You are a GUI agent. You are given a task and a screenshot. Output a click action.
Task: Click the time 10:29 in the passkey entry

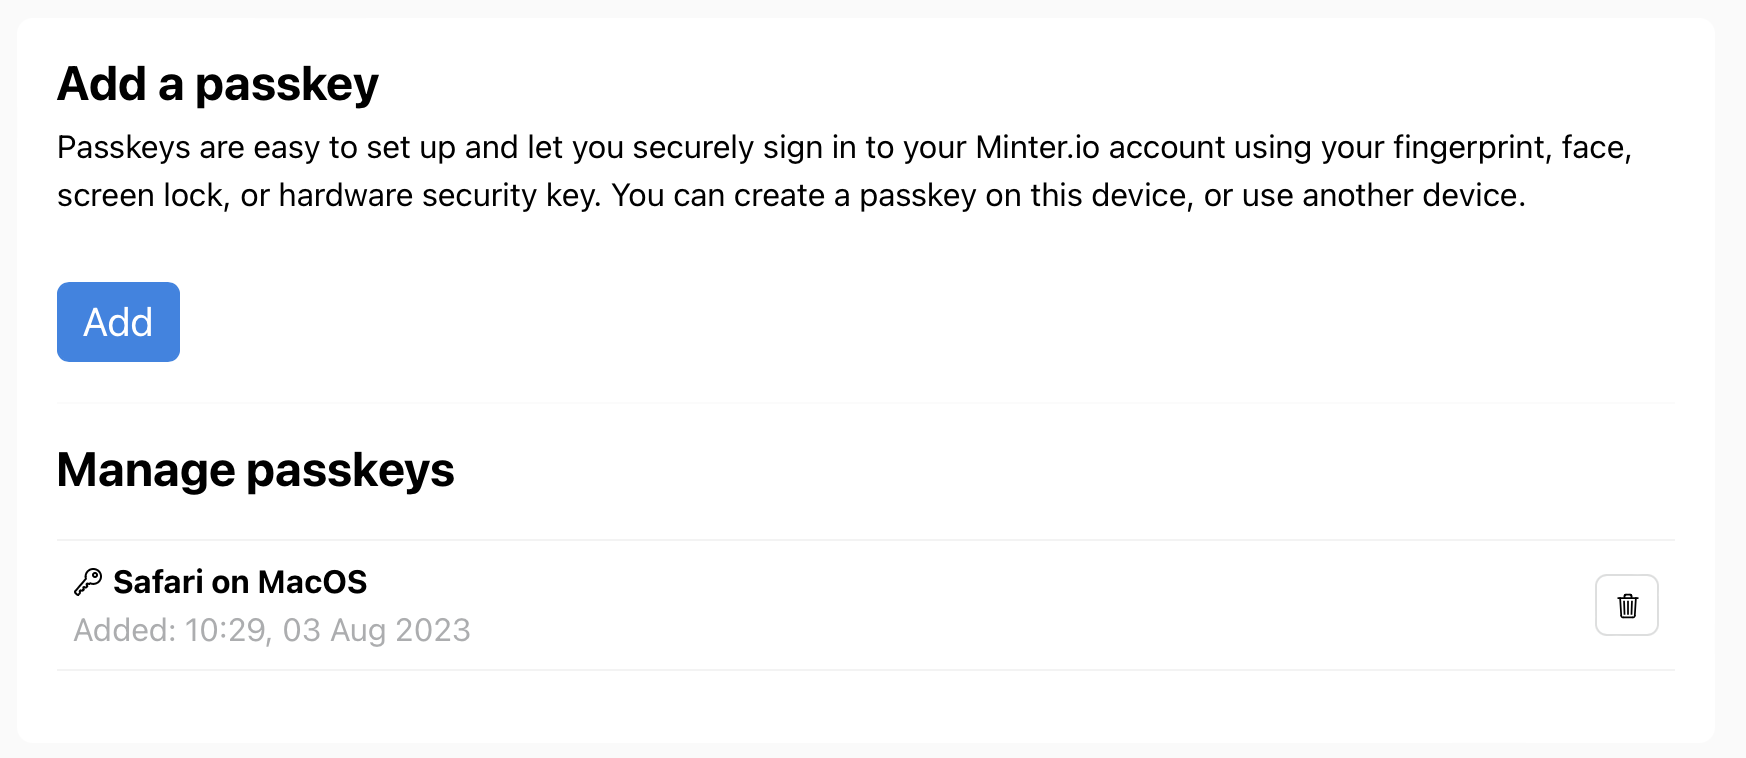point(226,630)
